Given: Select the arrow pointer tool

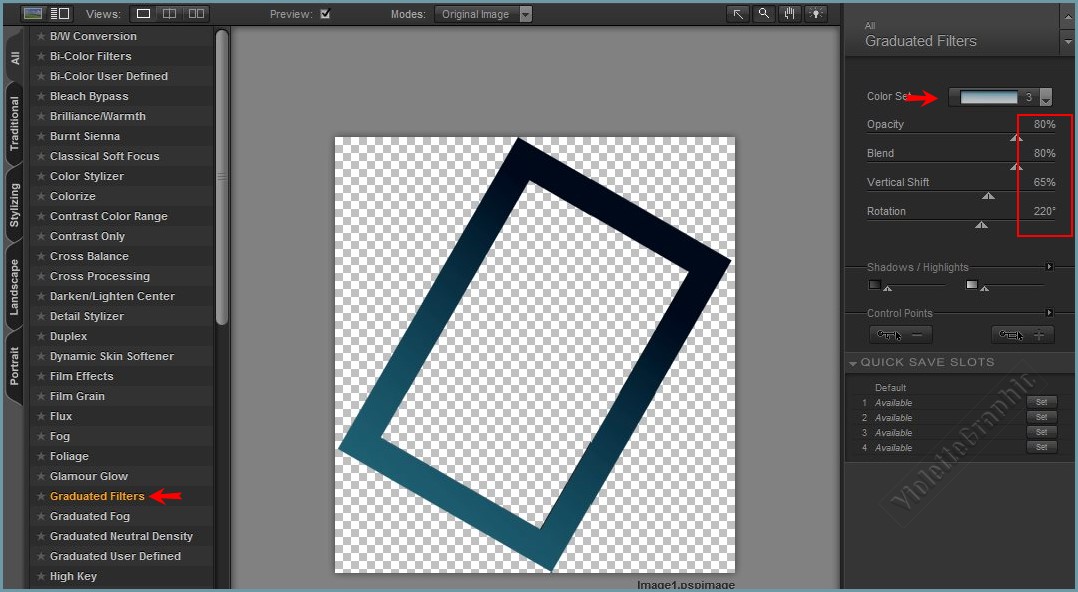Looking at the screenshot, I should pos(738,14).
